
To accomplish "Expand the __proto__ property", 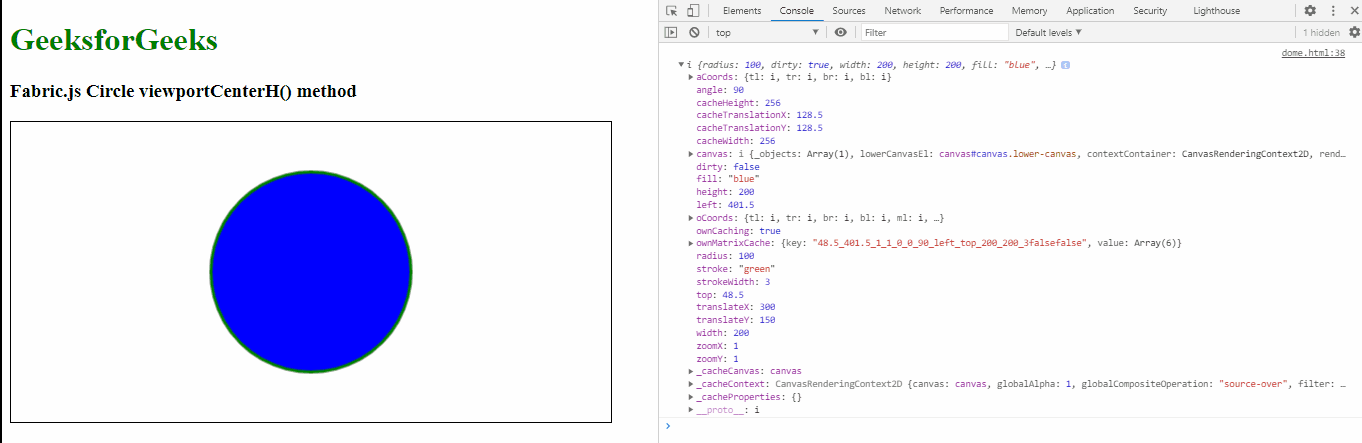I will (691, 410).
